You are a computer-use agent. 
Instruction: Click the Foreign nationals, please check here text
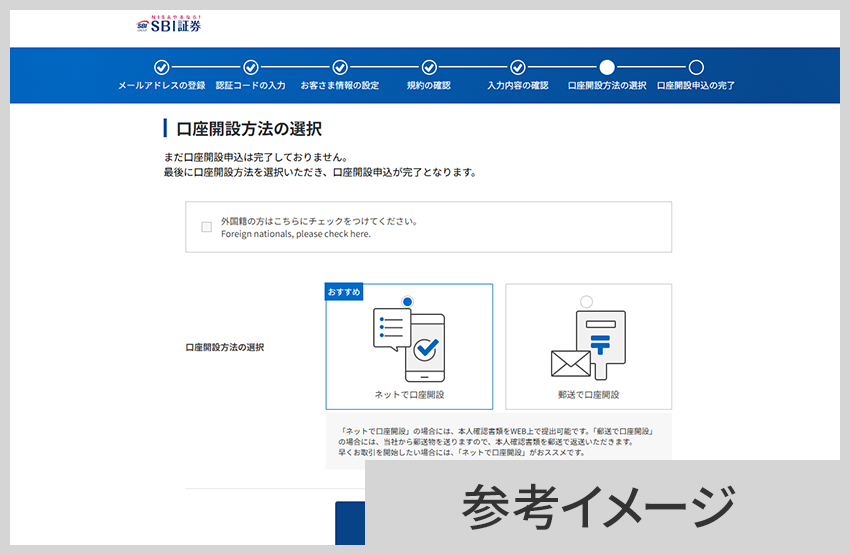(296, 234)
